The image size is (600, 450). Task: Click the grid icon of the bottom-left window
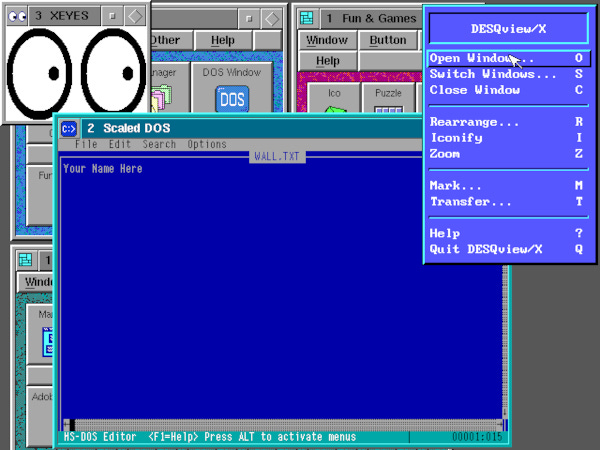[x=26, y=260]
